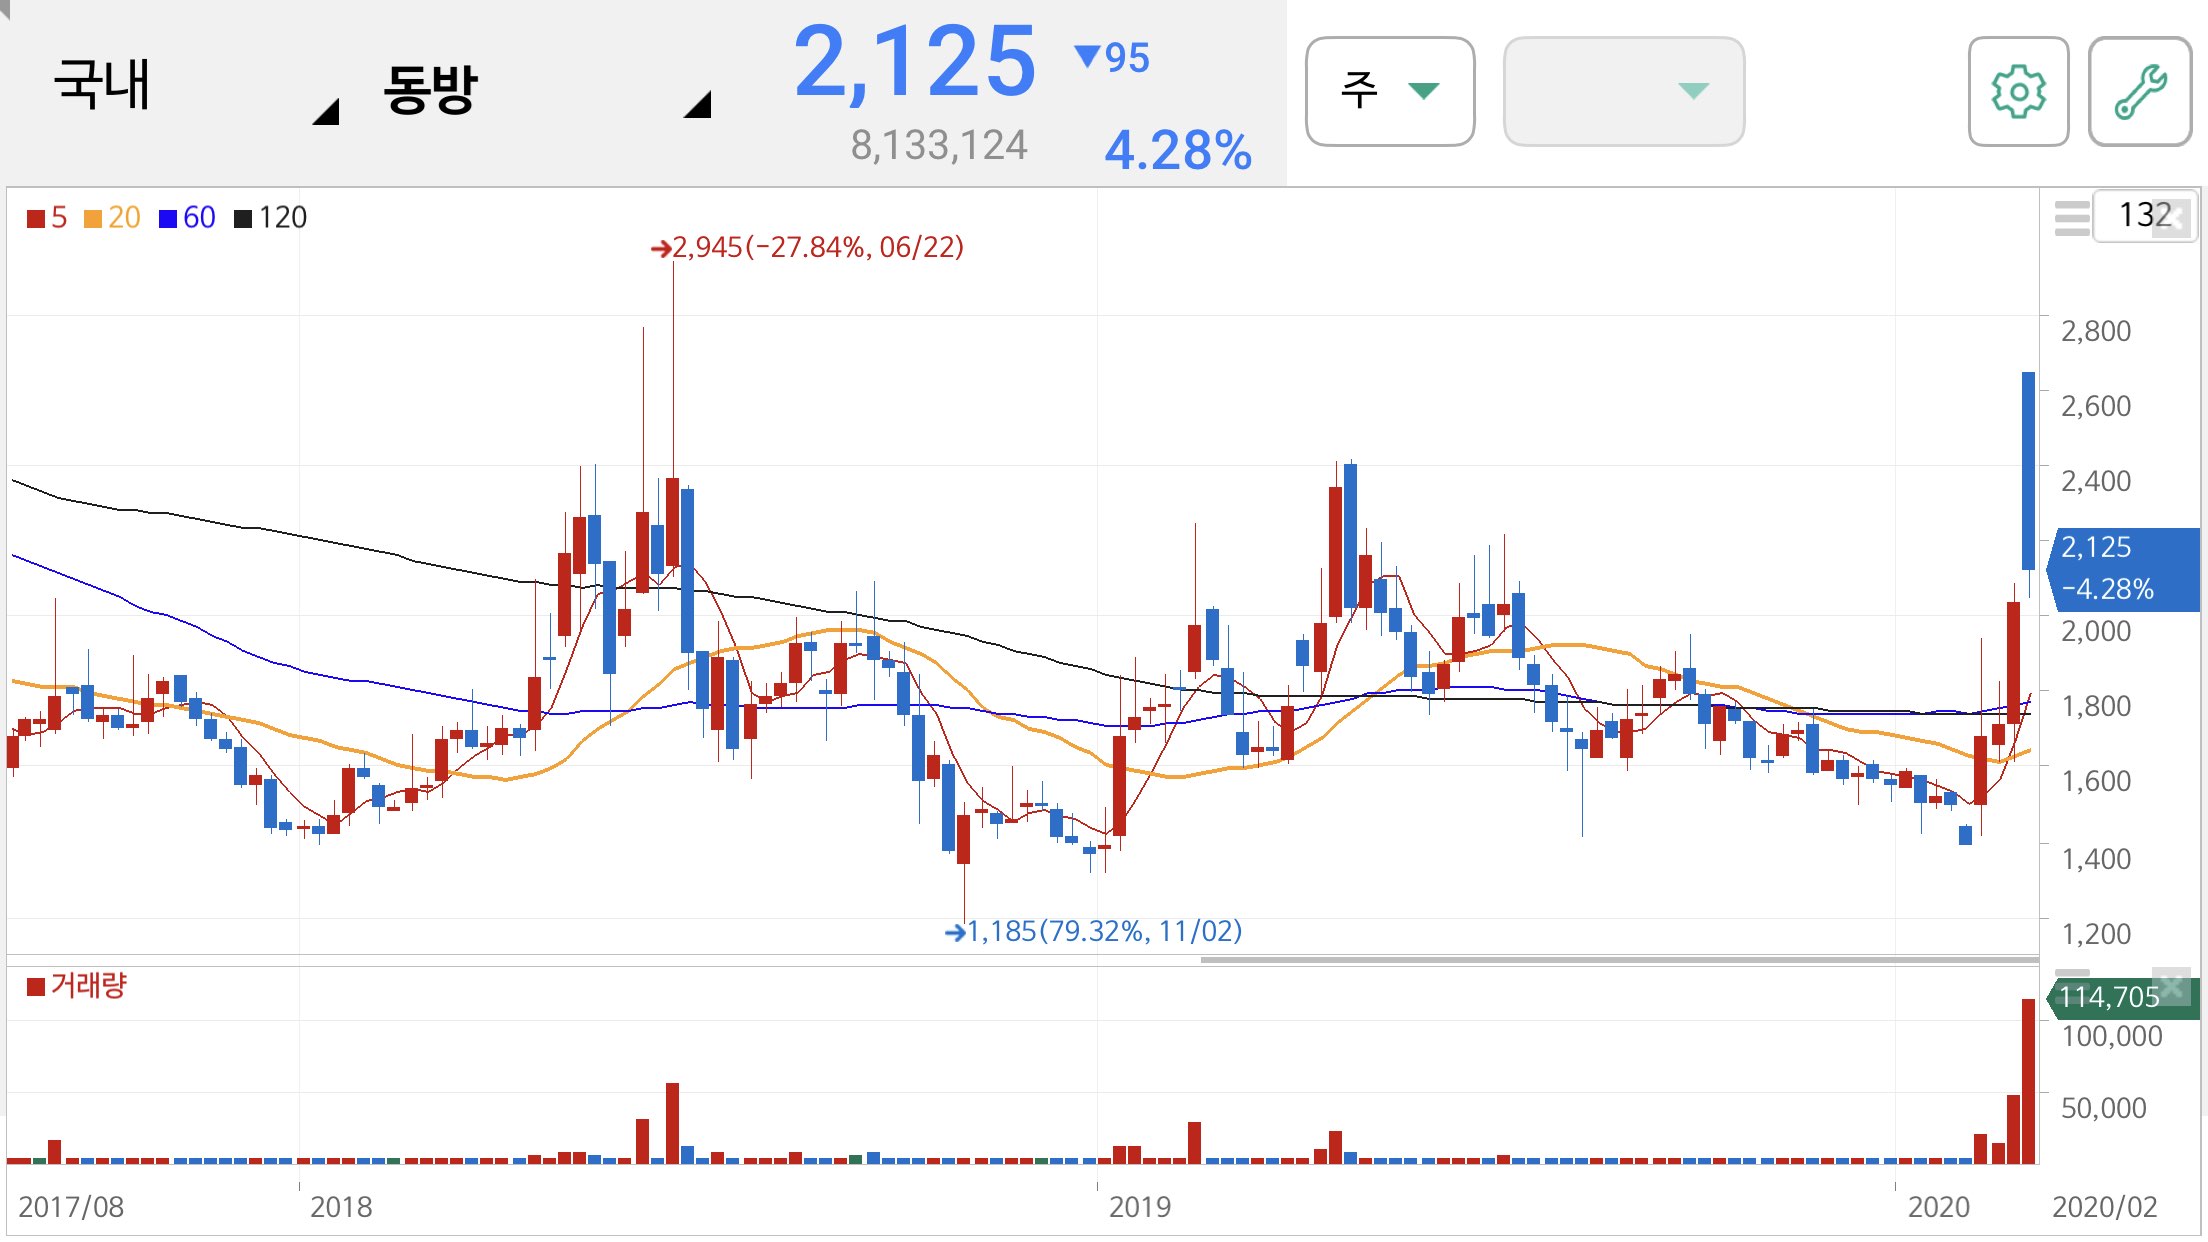Click the 2017/08 date label
Viewport: 2208px width, 1242px height.
pos(71,1207)
